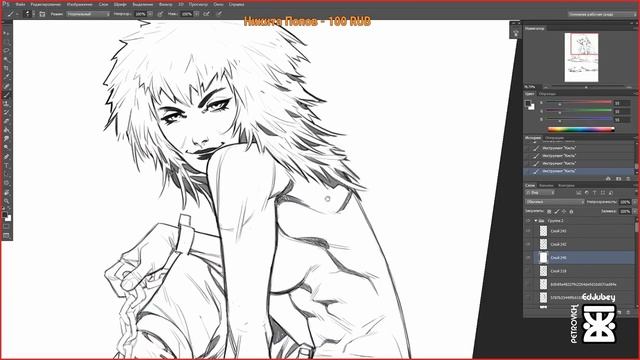This screenshot has height=360, width=640.
Task: Filter layers by adjustment layers icon
Action: click(x=587, y=193)
